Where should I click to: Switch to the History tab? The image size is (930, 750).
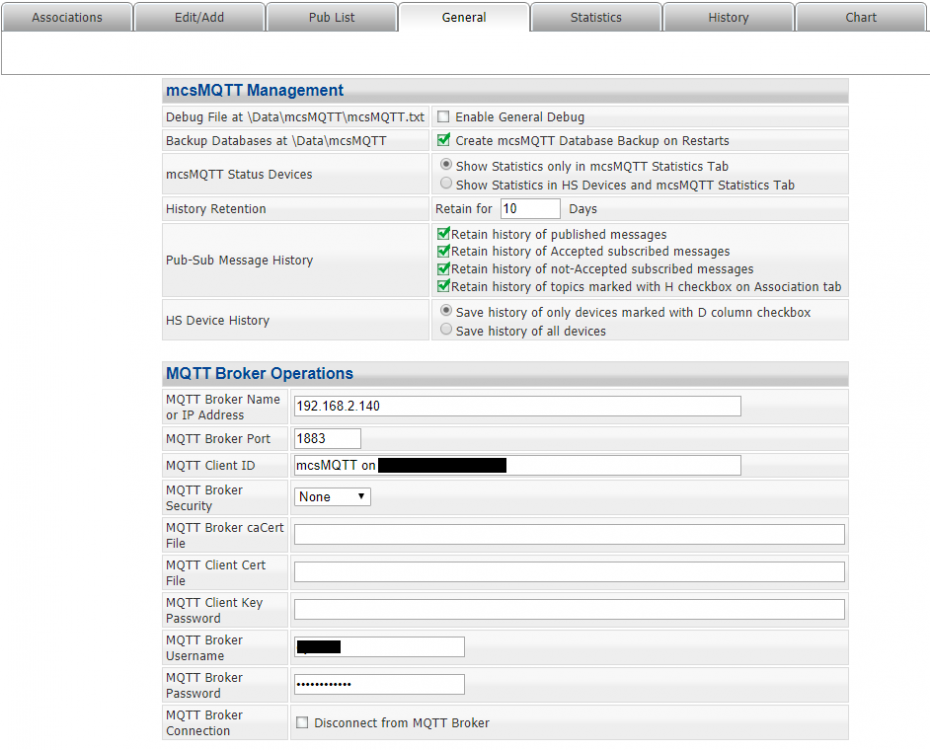pyautogui.click(x=728, y=17)
